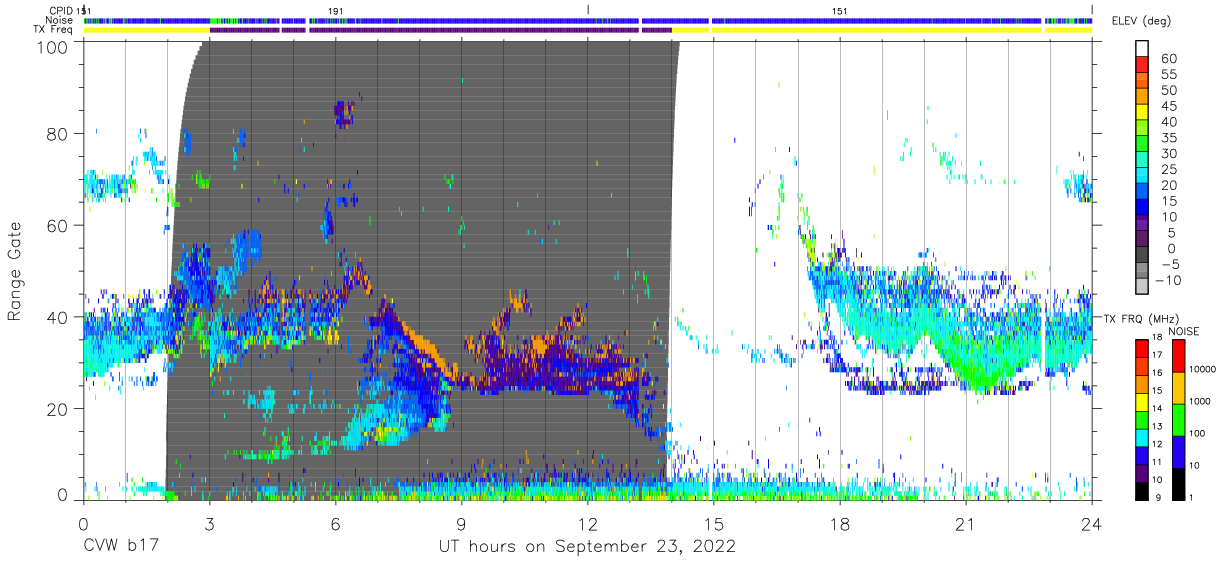The image size is (1228, 567).
Task: Click the '13' label on the TX FRQ scale
Action: click(x=1158, y=426)
